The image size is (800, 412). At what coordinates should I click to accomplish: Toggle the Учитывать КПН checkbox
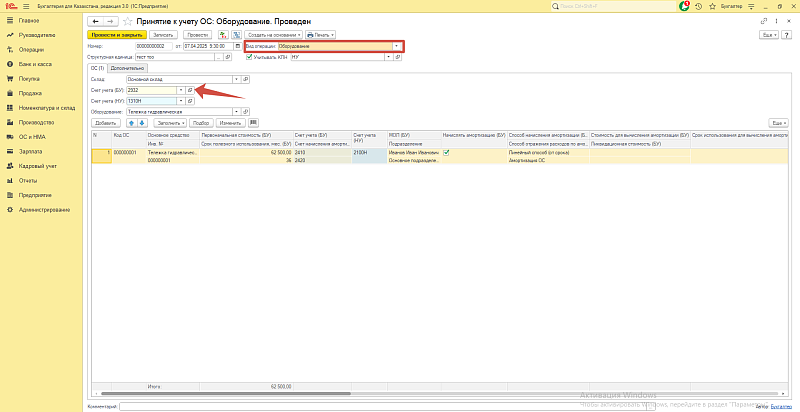[249, 57]
